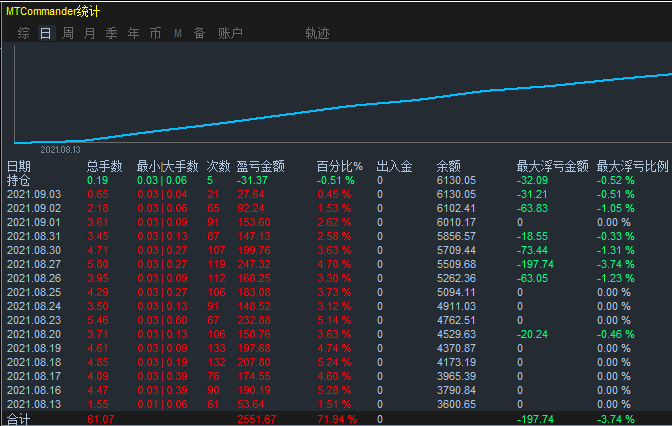Click total percentage 71.94 %
Viewport: 672px width, 426px height.
[x=337, y=419]
